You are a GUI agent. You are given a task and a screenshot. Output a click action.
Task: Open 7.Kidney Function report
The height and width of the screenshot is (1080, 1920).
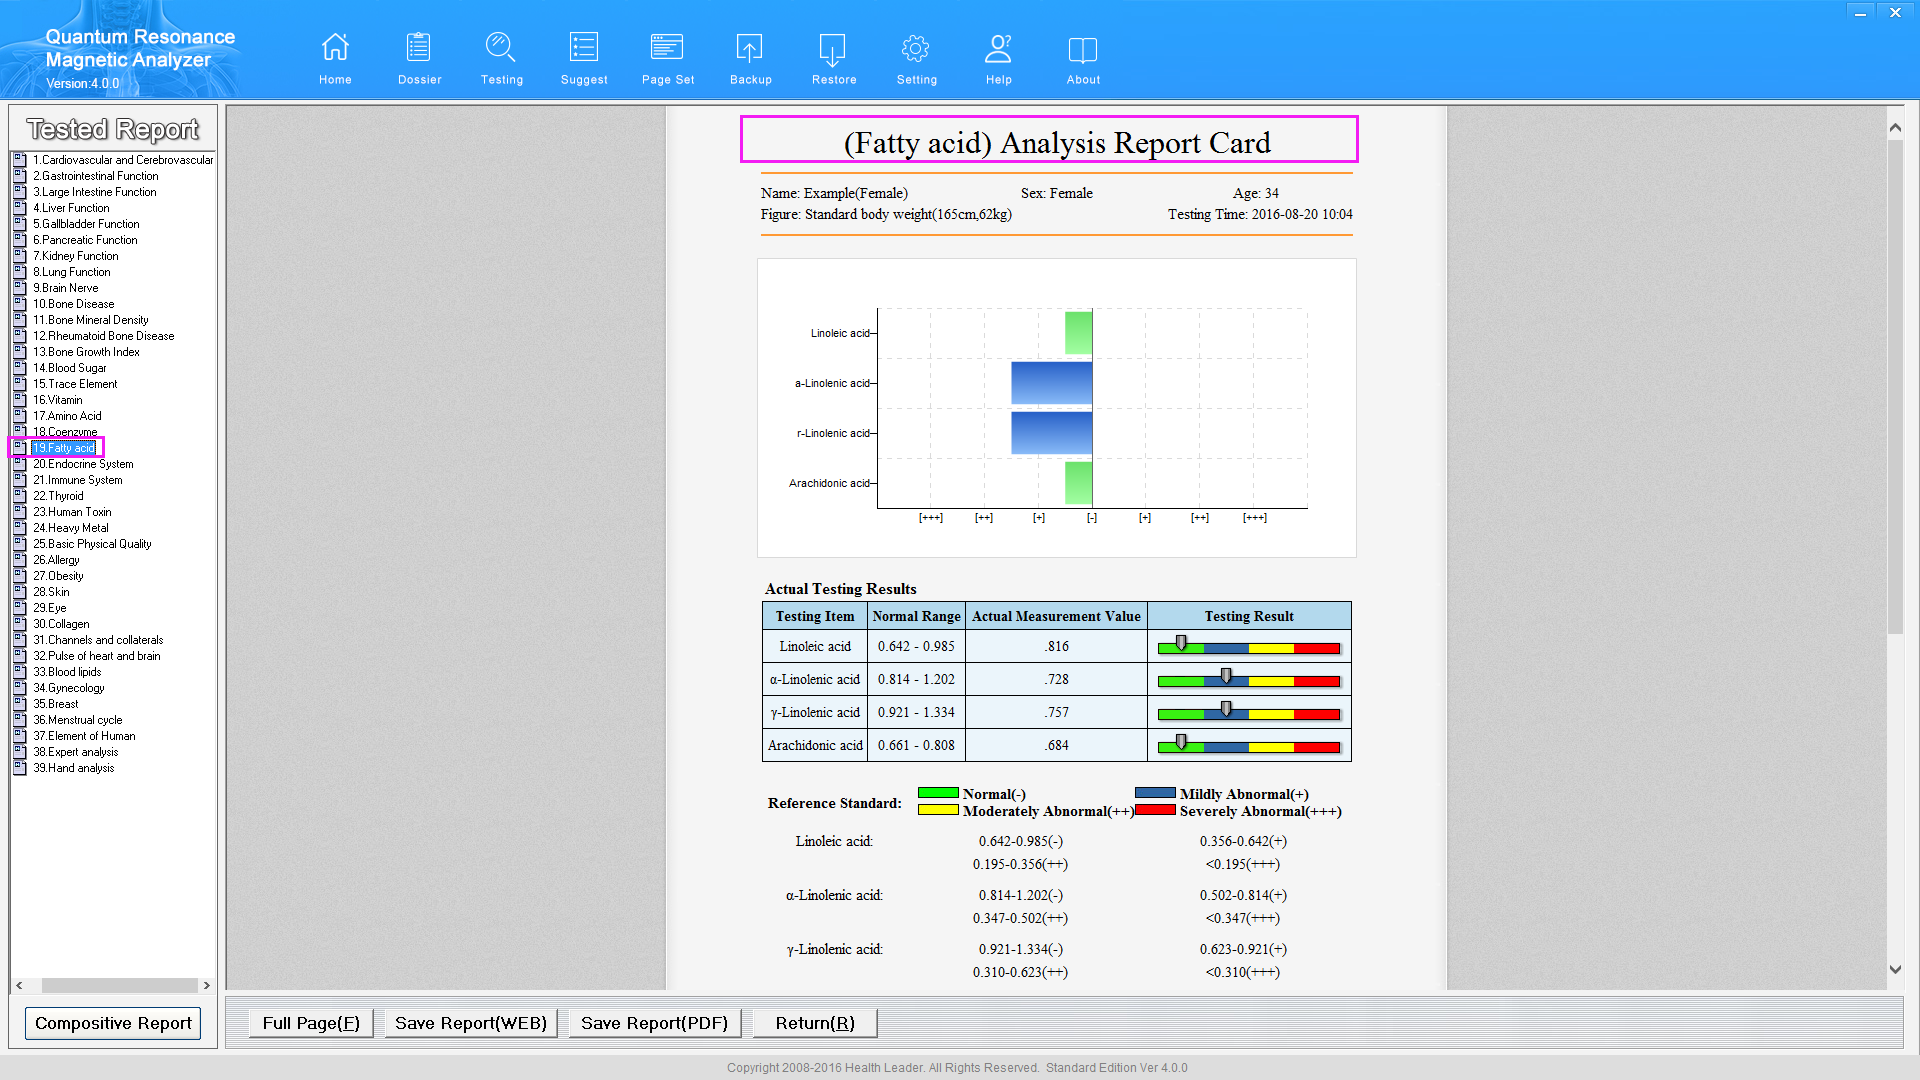tap(75, 256)
